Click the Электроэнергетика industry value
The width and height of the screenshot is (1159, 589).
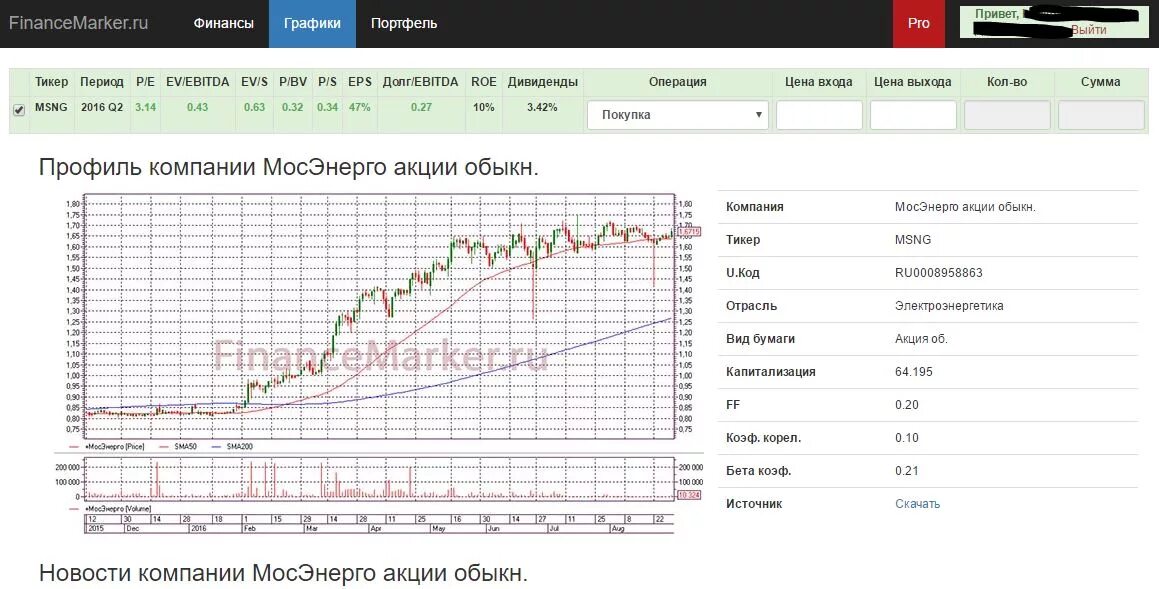tap(949, 306)
